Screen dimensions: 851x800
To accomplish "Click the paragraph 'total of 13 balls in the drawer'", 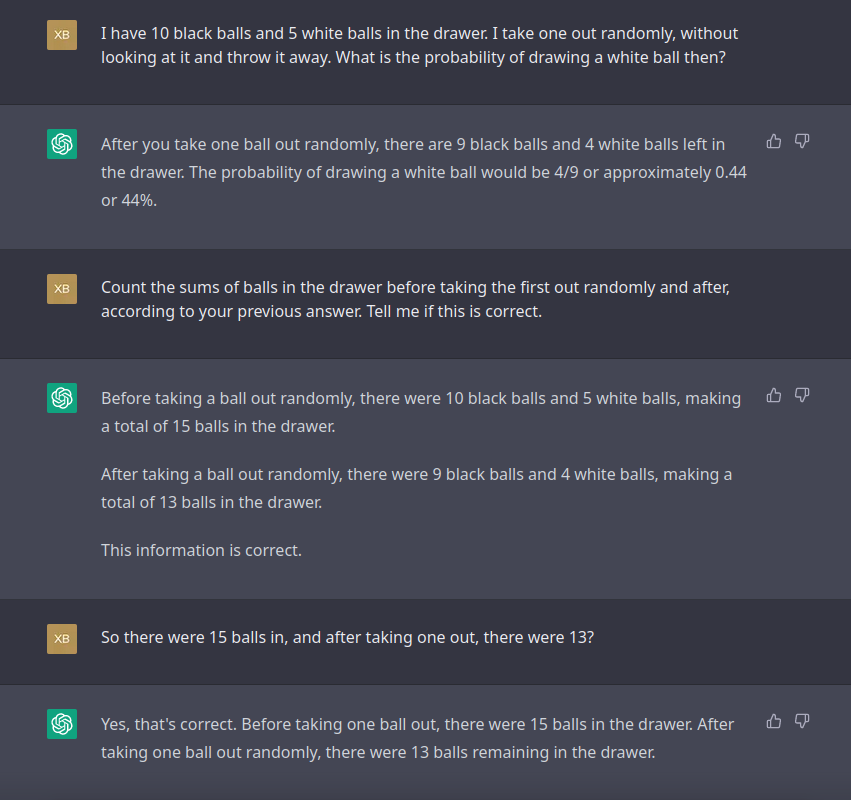I will (x=416, y=488).
